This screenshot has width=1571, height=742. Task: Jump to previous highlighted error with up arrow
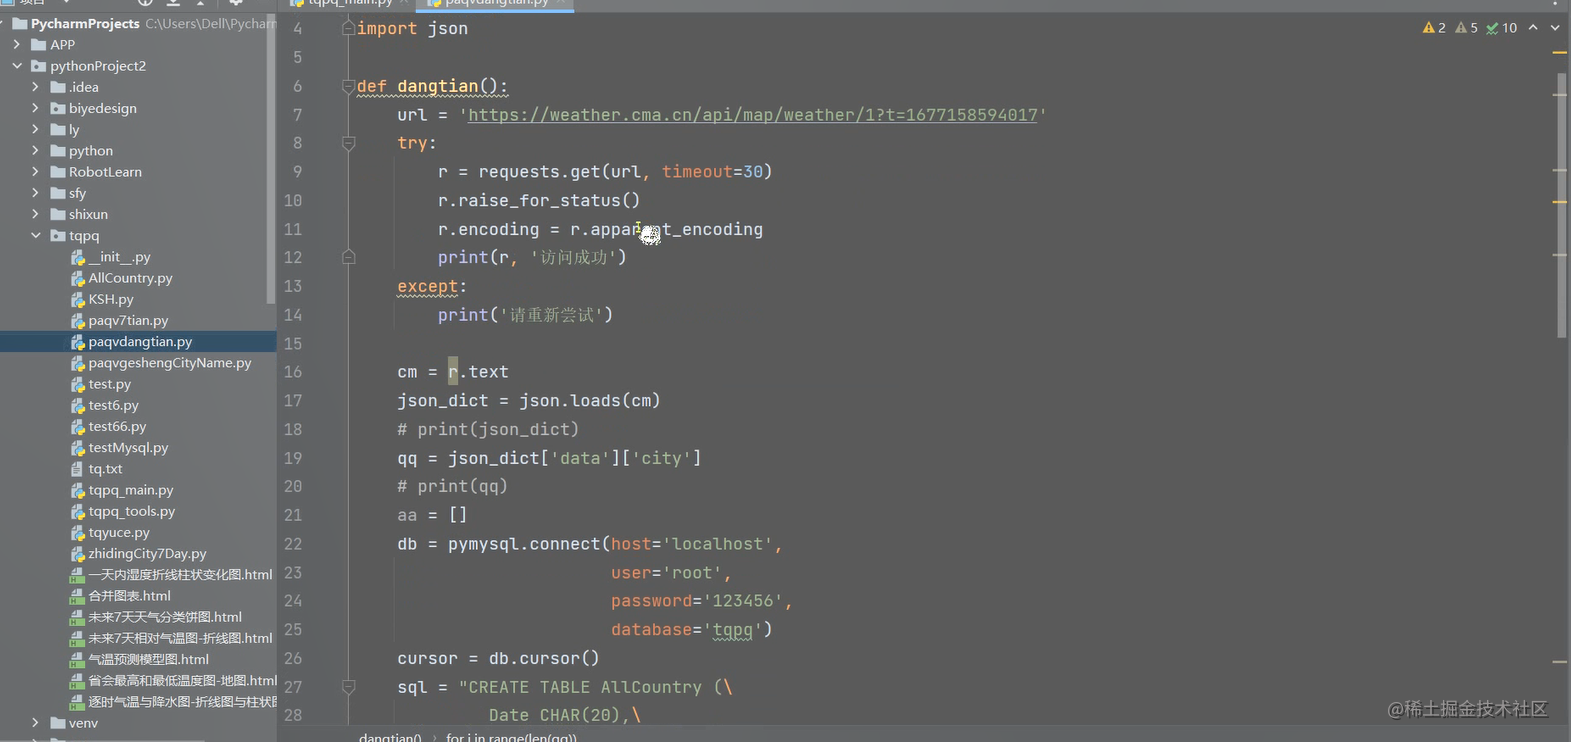point(1533,28)
